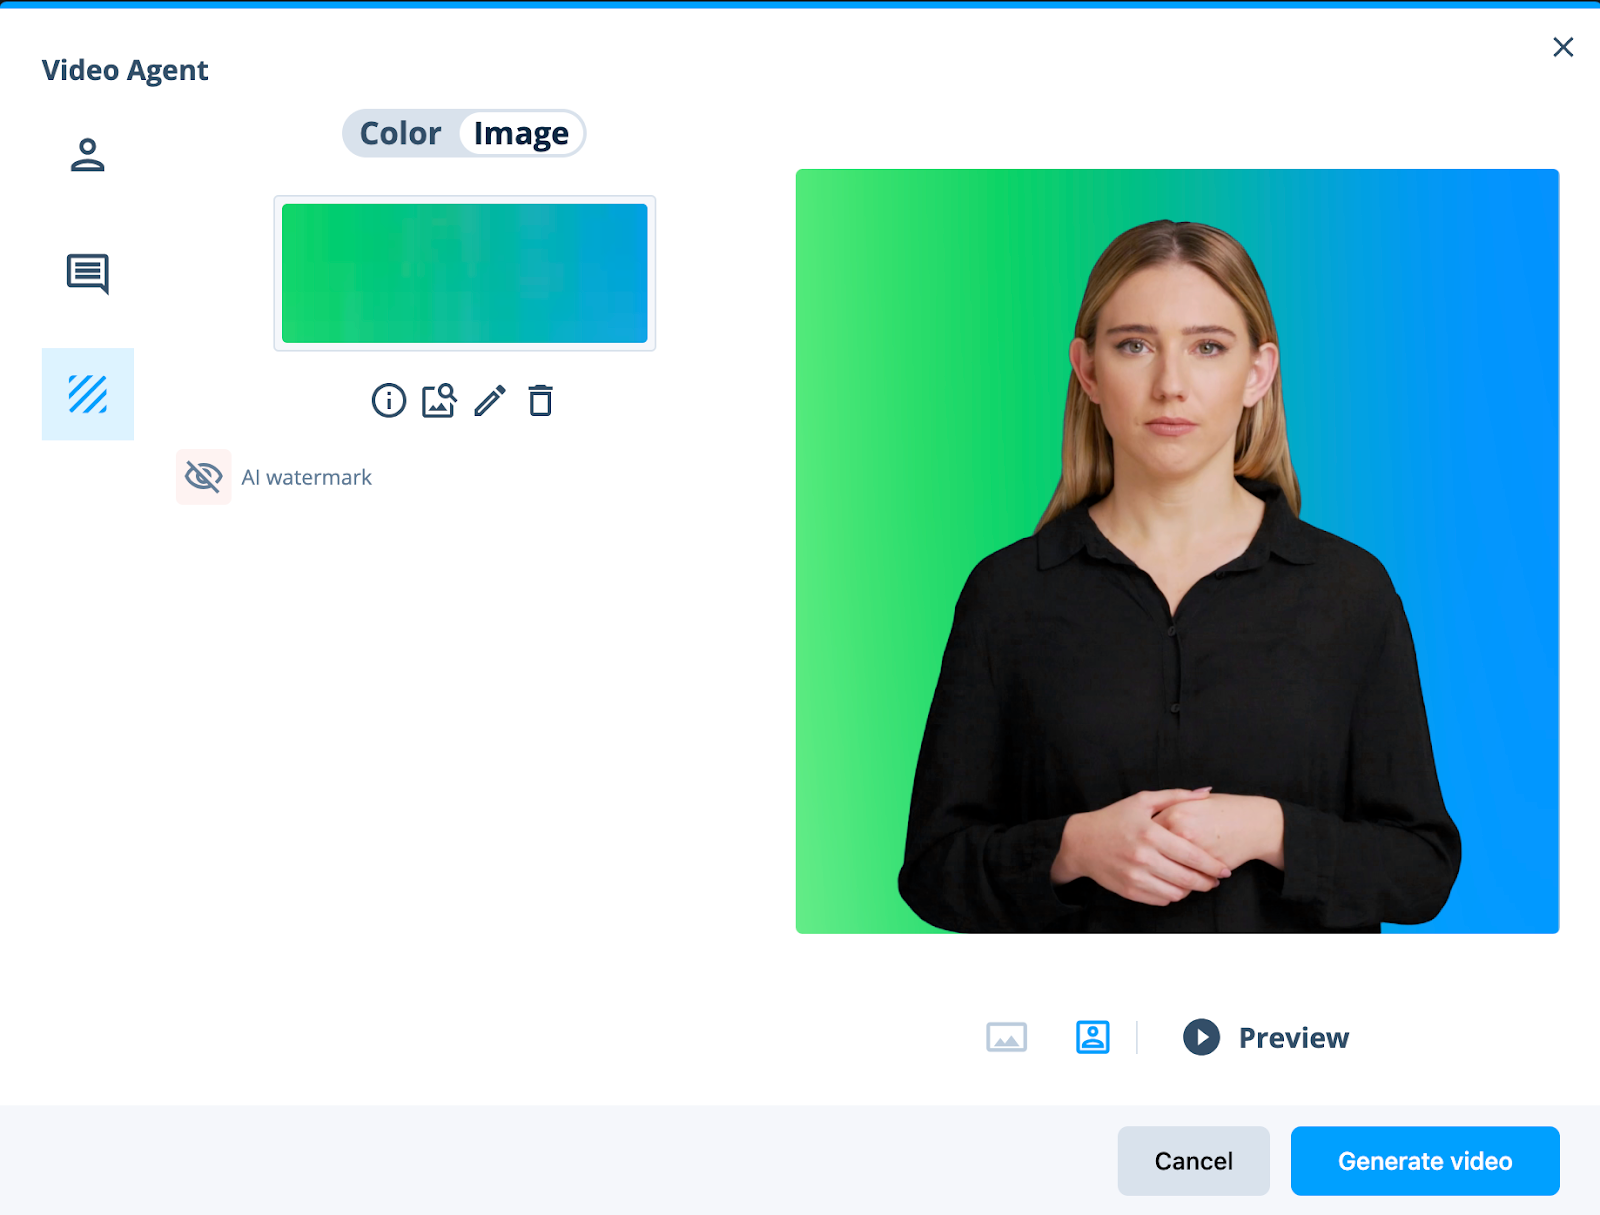Open the script speech bubble section
Image resolution: width=1600 pixels, height=1215 pixels.
pos(88,273)
